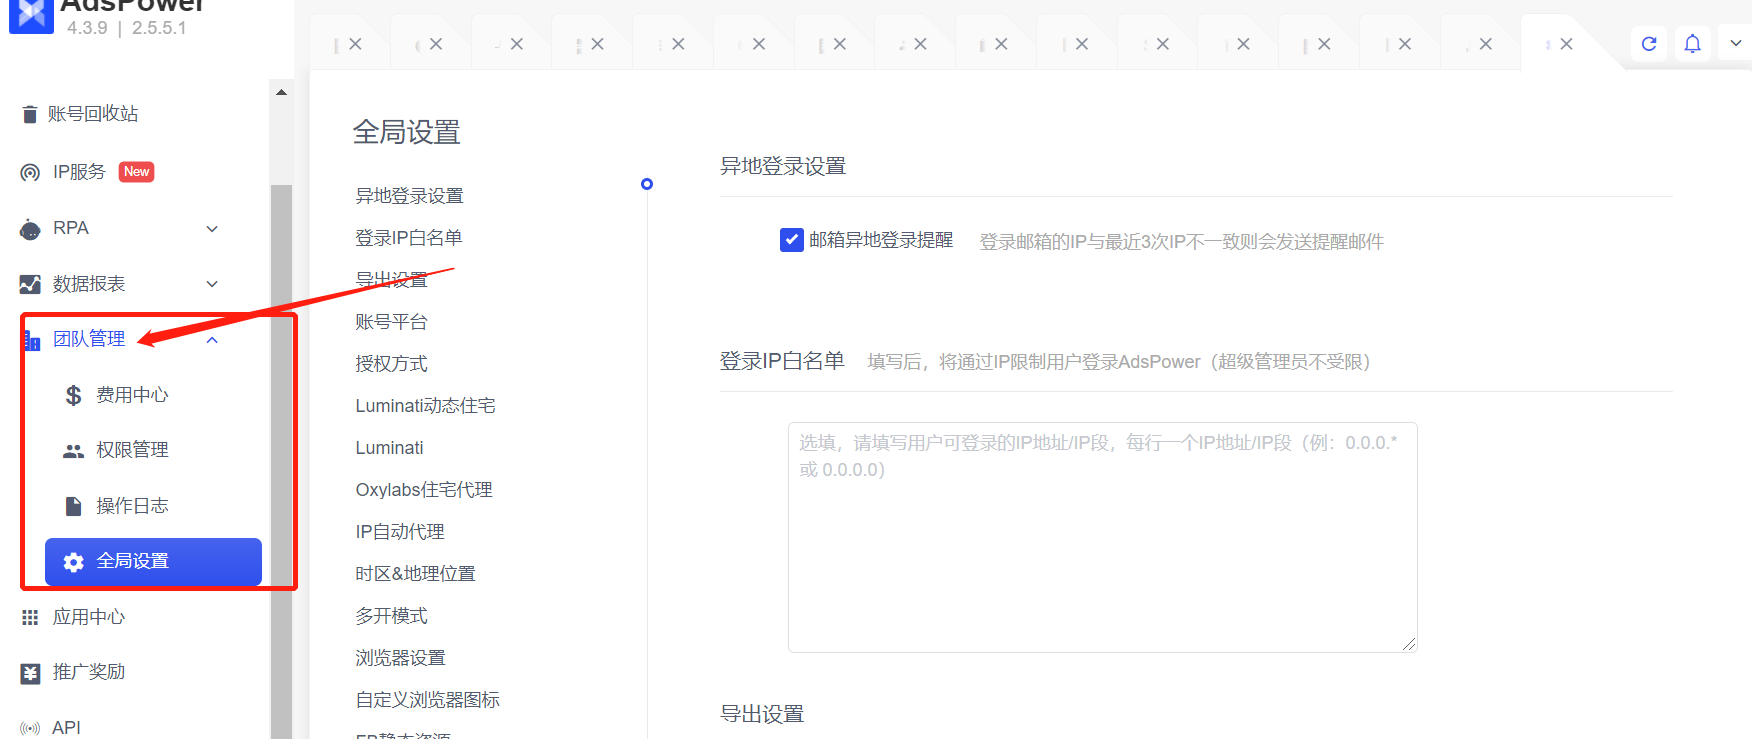Click the 推广奖励 reward icon
The width and height of the screenshot is (1752, 739).
click(x=30, y=673)
